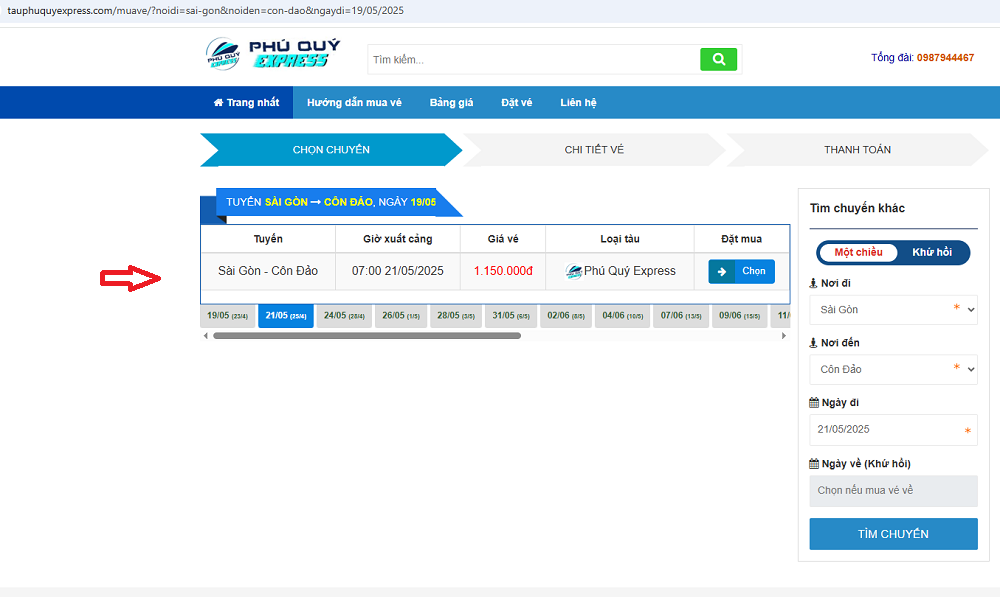Click the ship icon beside Phú Quý Express in the table
Screen dimensions: 1000x597
pos(573,271)
